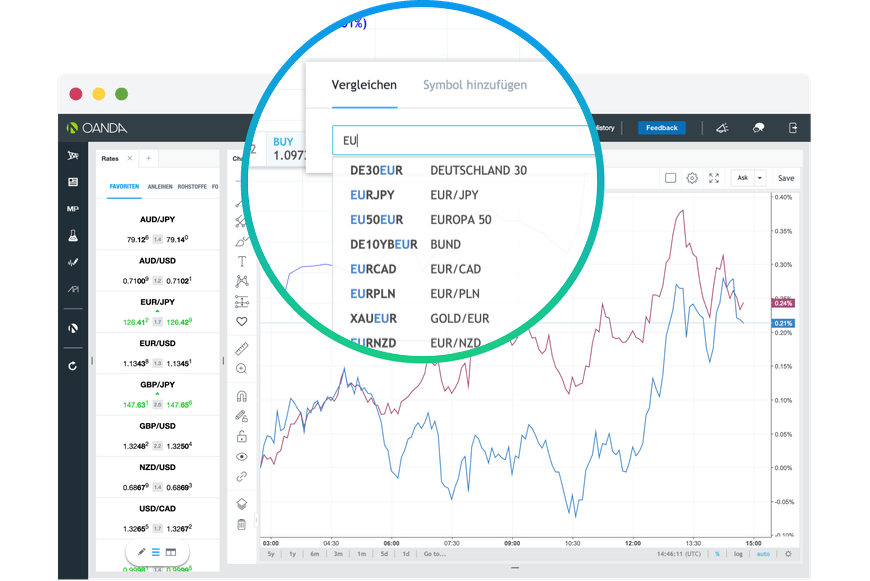
Task: Click the logout icon in the top bar
Action: click(793, 128)
